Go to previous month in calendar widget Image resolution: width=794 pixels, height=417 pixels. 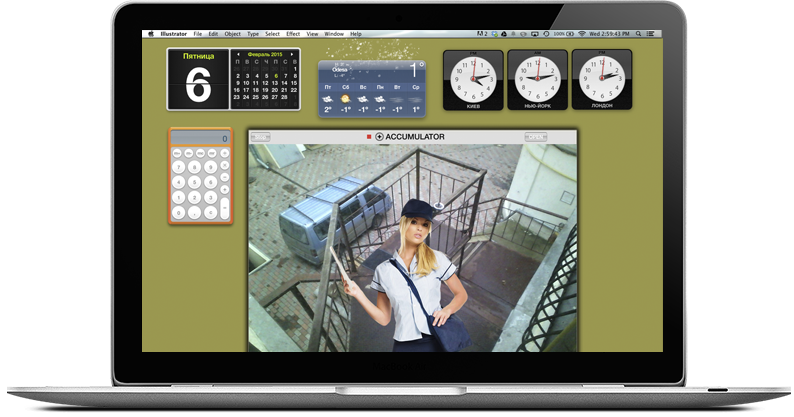pyautogui.click(x=238, y=54)
